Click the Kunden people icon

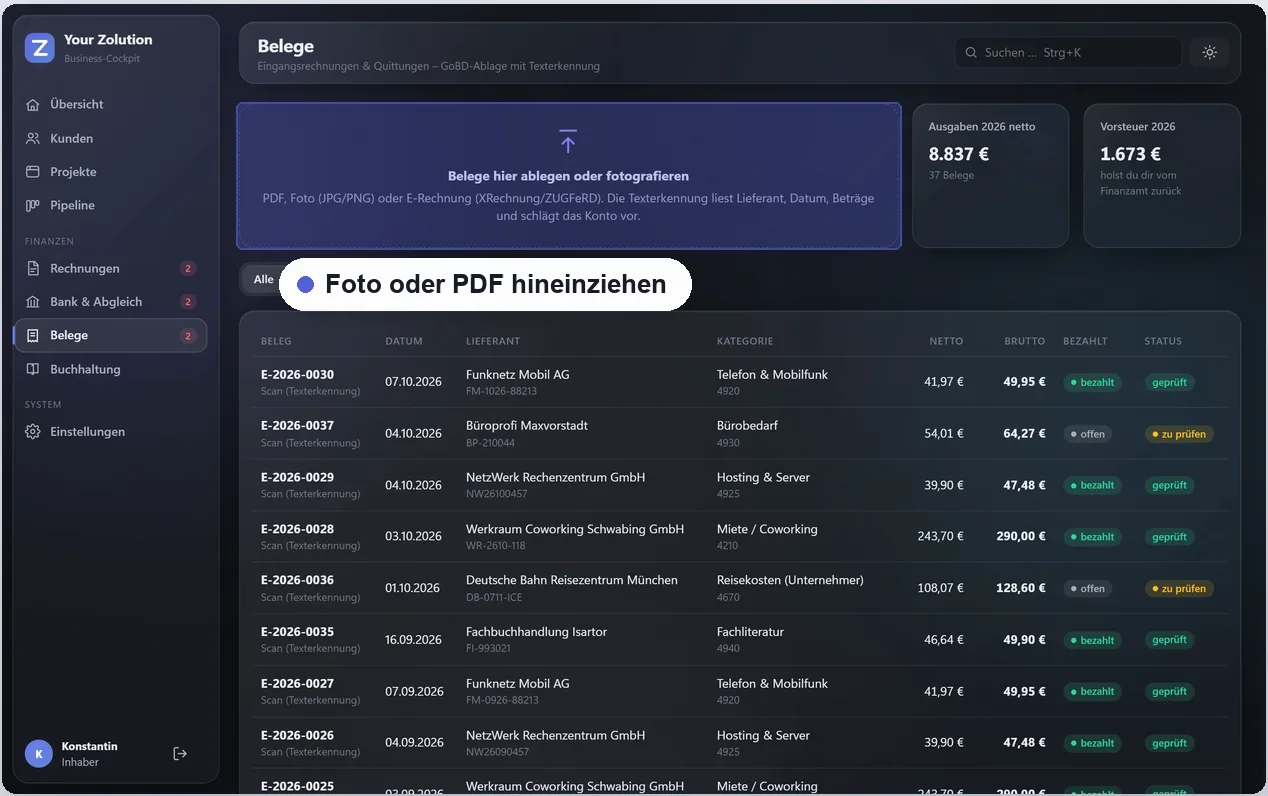coord(33,139)
